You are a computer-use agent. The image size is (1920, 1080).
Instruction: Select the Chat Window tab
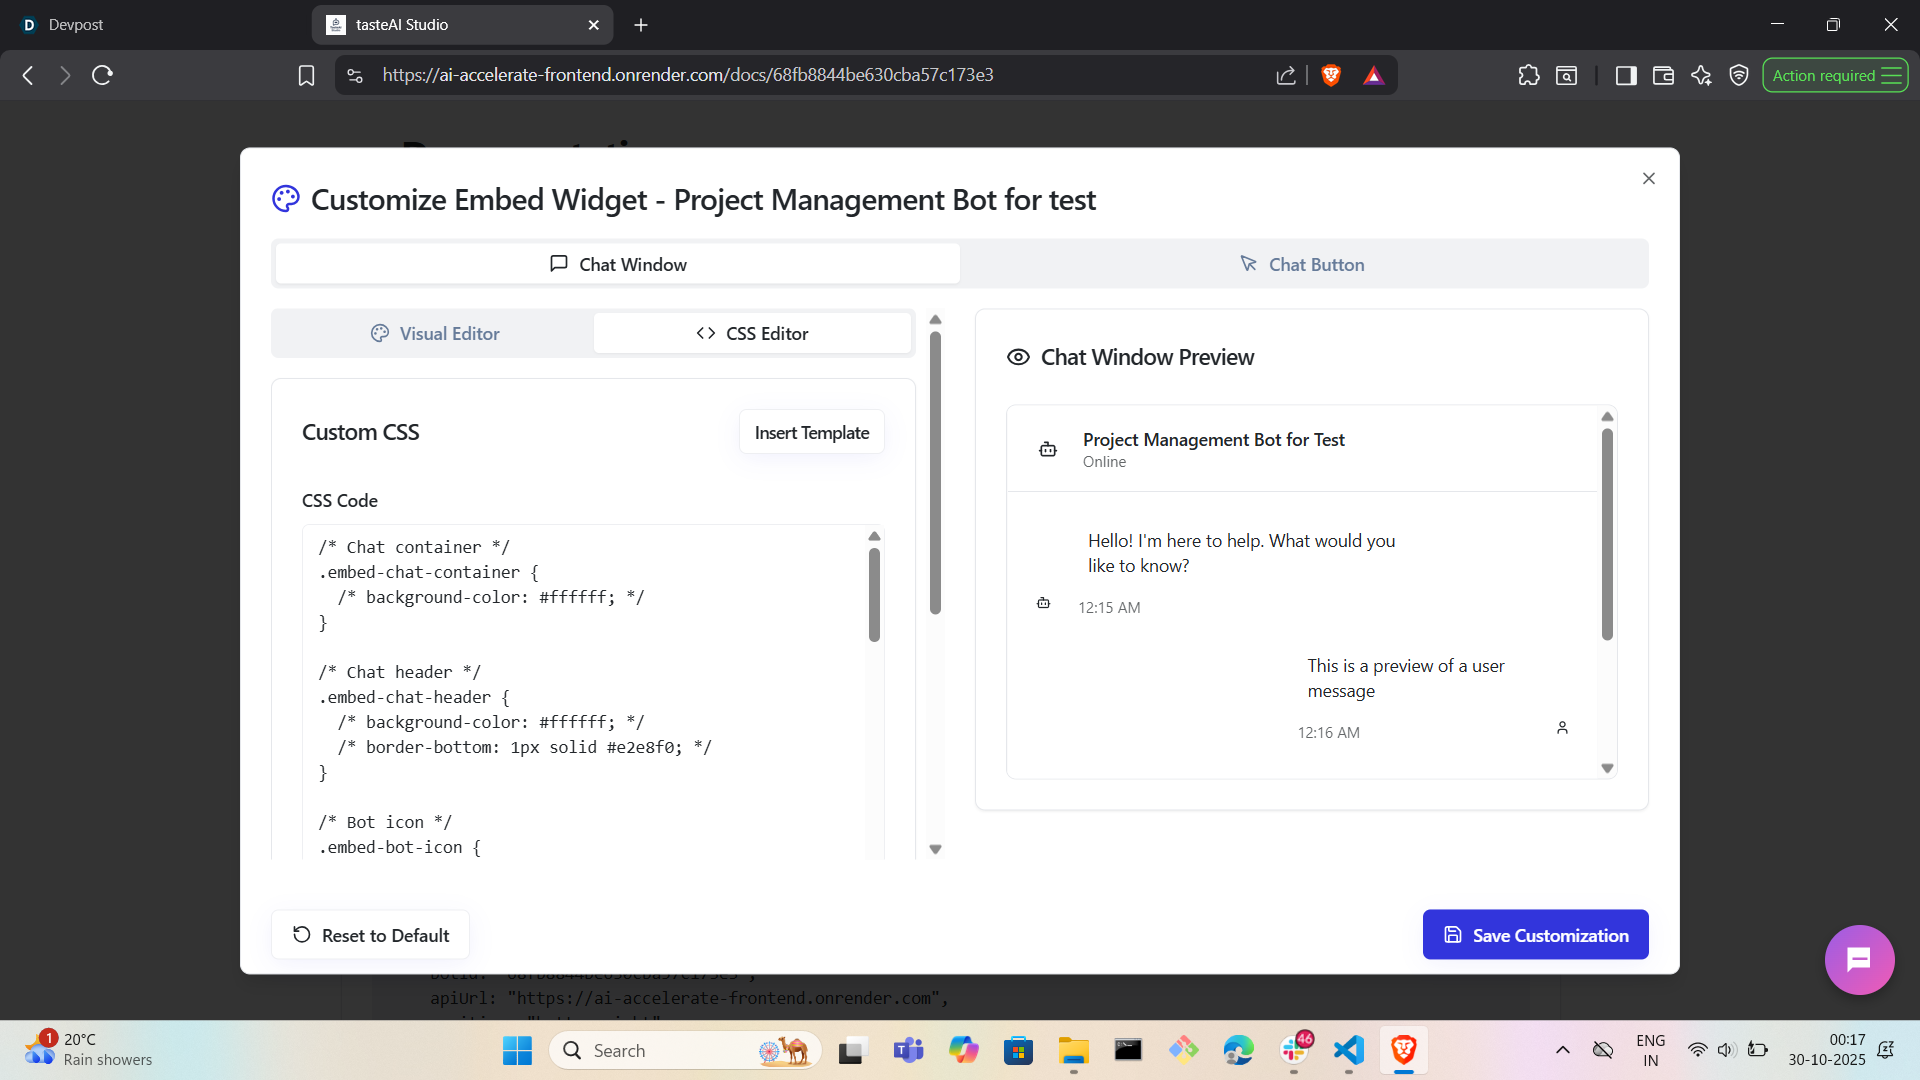[618, 264]
